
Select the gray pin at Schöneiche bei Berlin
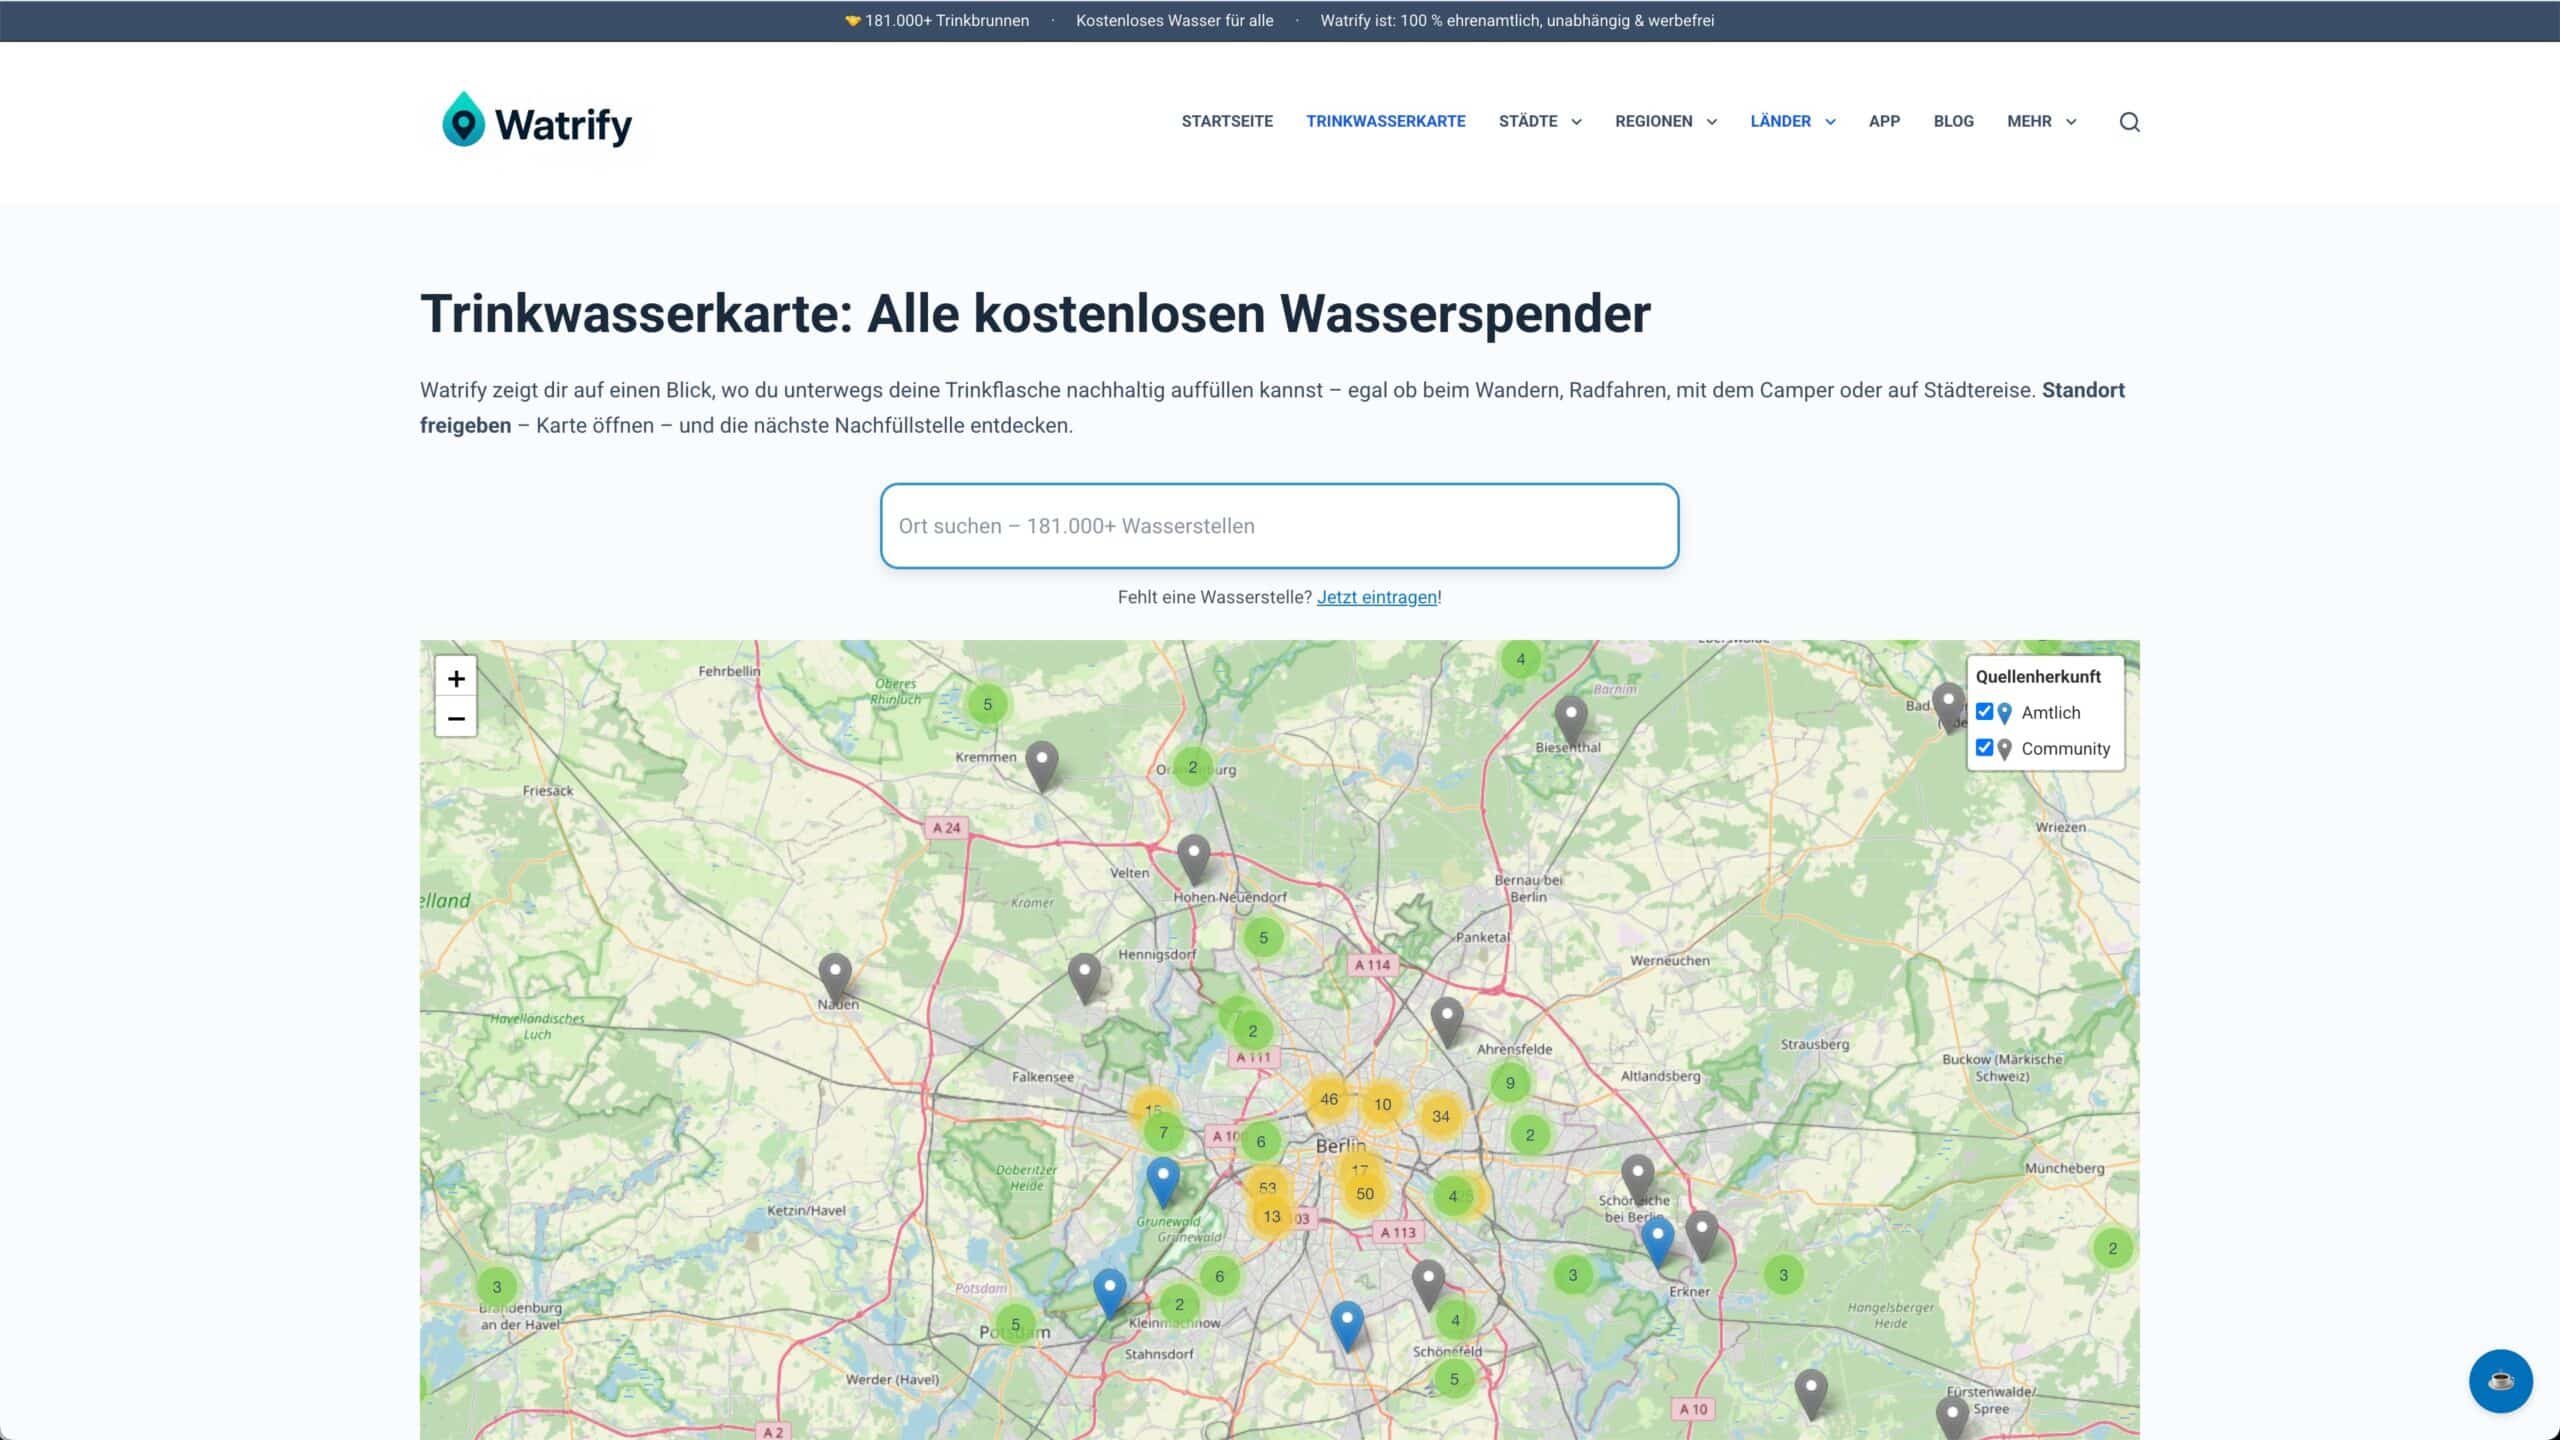[x=1638, y=1180]
